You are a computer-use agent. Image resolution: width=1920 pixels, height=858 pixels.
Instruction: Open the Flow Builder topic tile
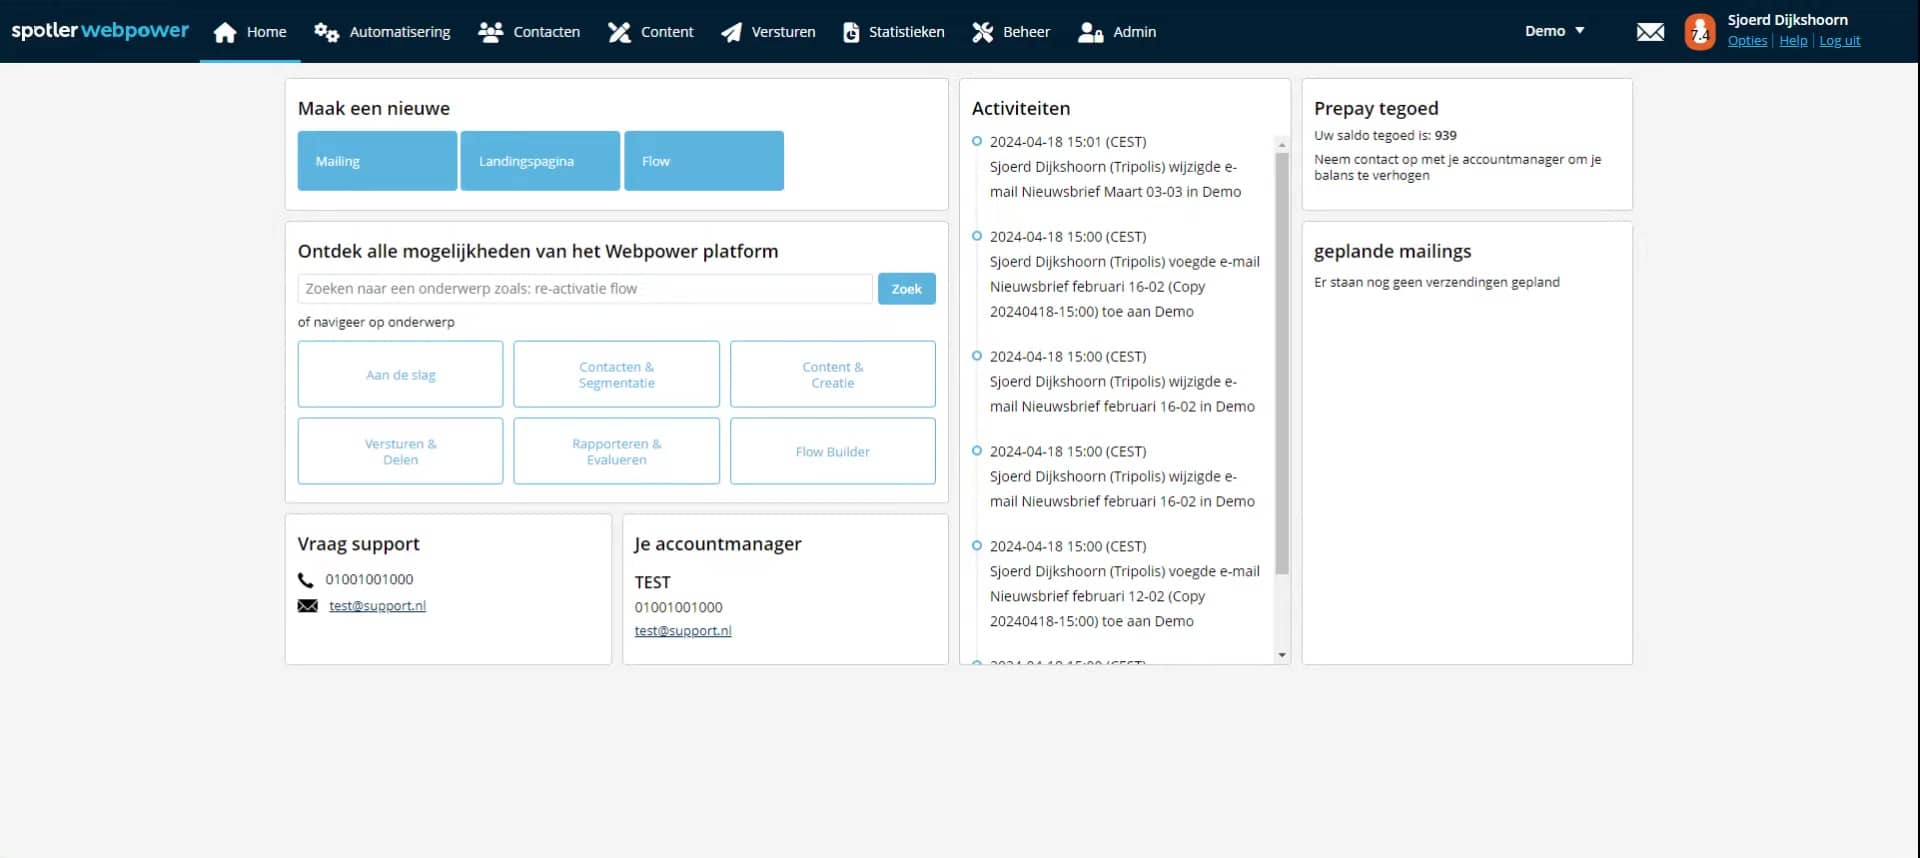tap(832, 452)
